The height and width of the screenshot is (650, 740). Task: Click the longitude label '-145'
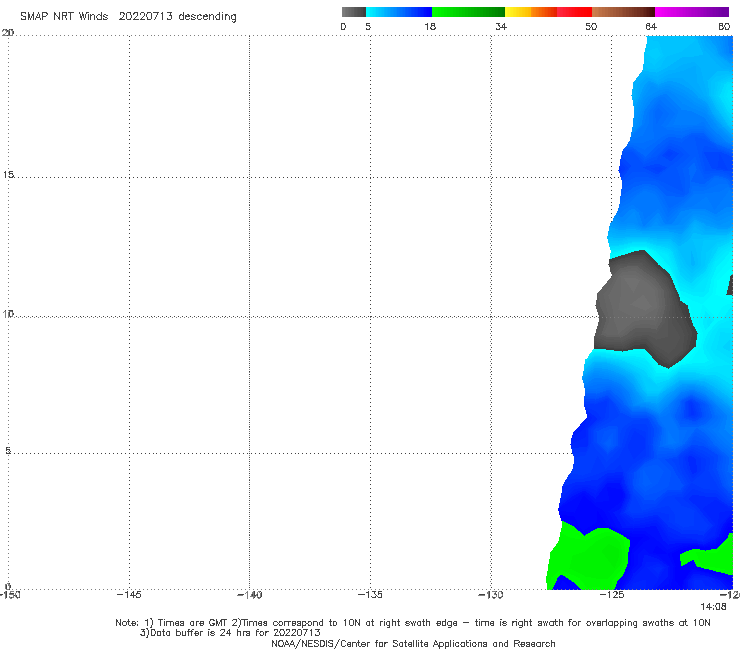coord(129,594)
